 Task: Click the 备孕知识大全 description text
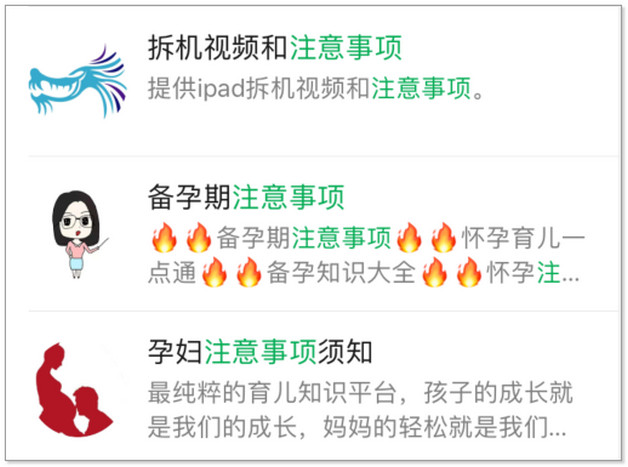[x=341, y=273]
